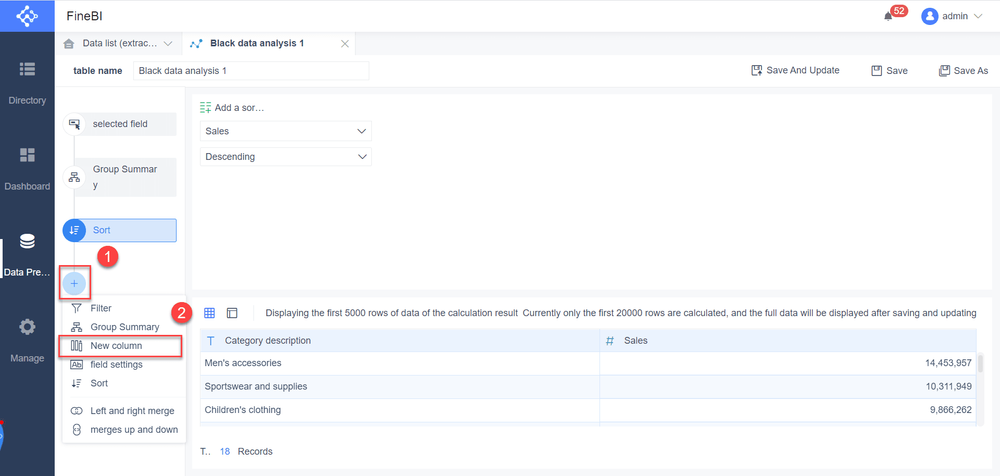Select the Group Summary step
This screenshot has height=476, width=1000.
123,177
